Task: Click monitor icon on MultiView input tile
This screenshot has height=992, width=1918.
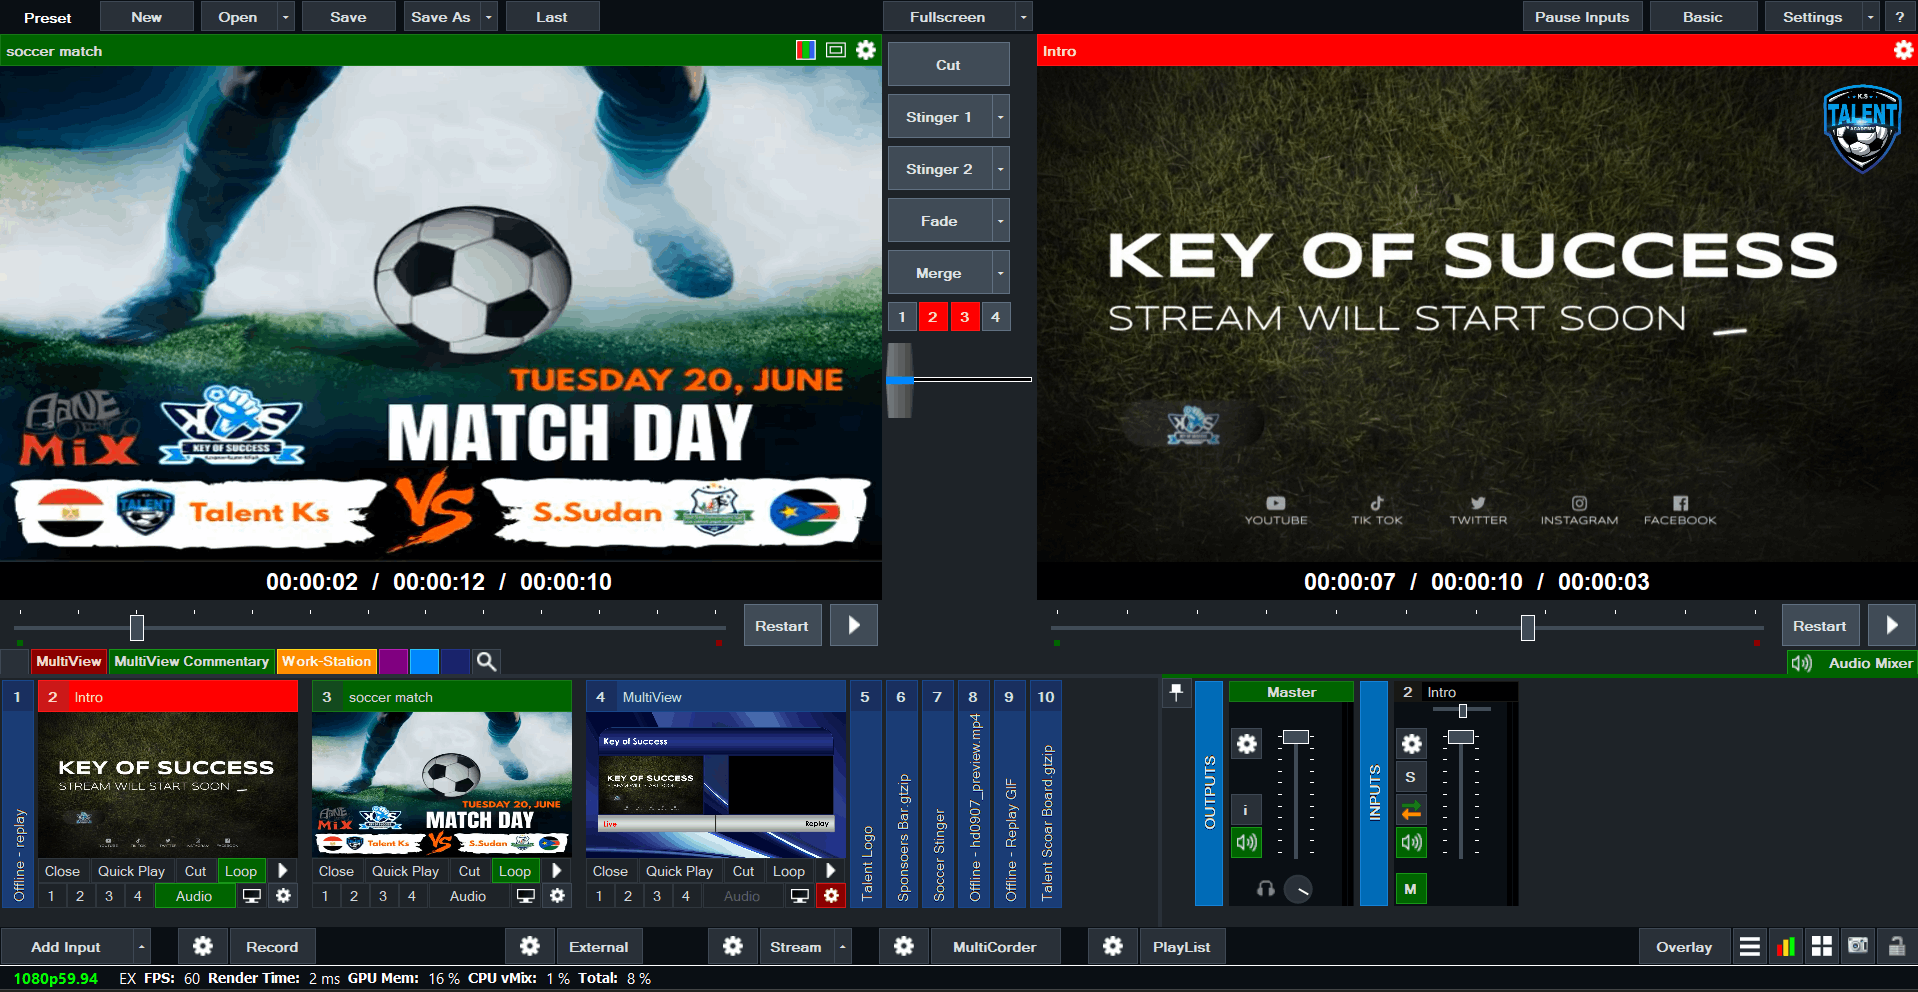Action: [800, 896]
